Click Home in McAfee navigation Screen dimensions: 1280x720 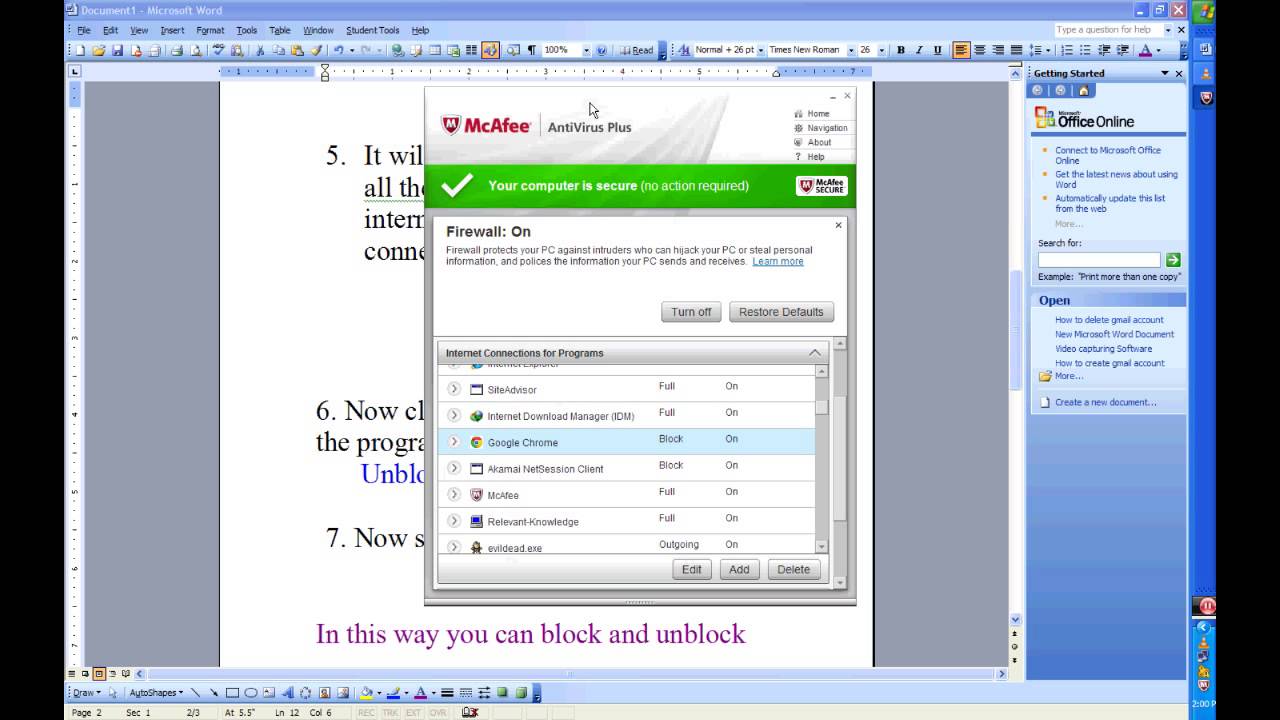point(818,114)
